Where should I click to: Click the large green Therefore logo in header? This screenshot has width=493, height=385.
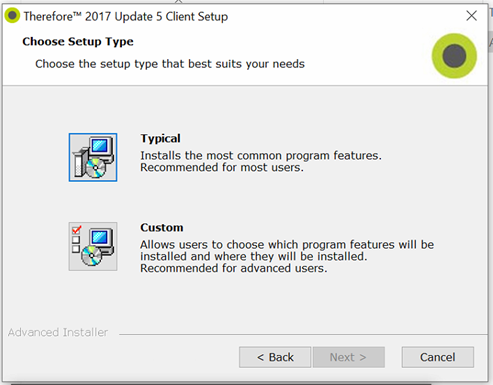click(454, 56)
